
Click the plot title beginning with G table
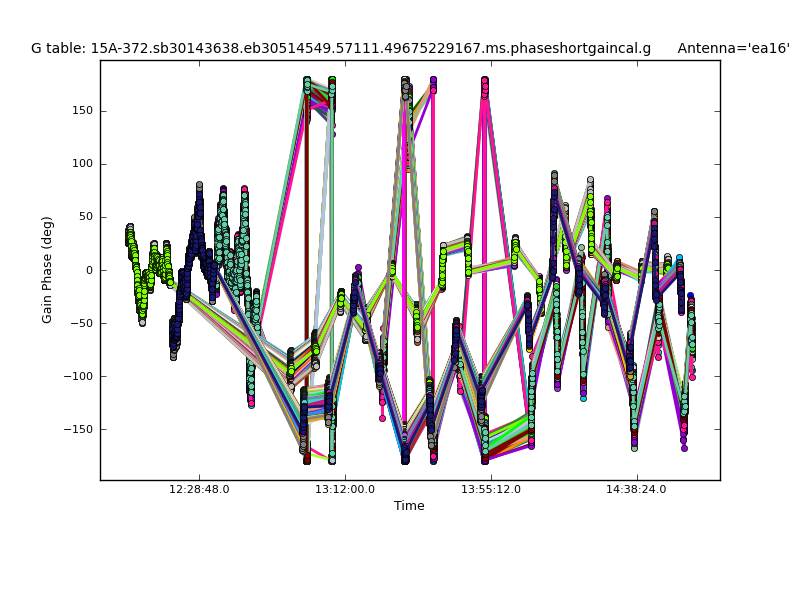click(x=340, y=48)
